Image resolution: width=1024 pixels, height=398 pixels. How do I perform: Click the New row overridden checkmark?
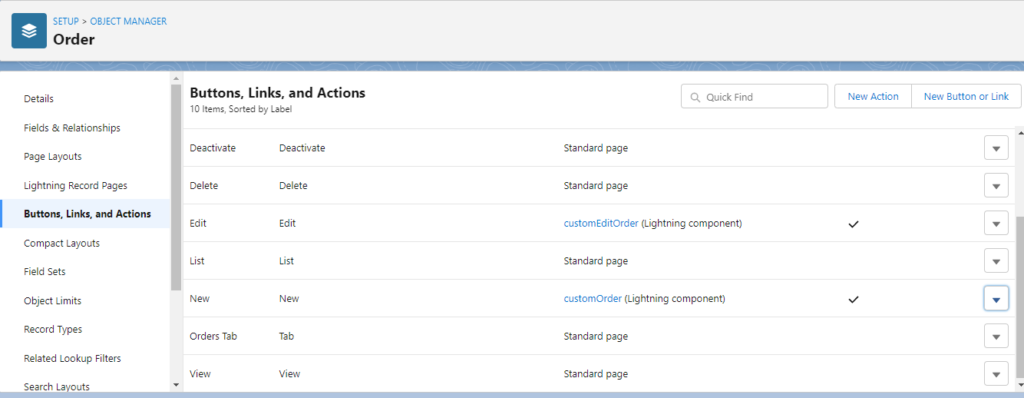853,299
